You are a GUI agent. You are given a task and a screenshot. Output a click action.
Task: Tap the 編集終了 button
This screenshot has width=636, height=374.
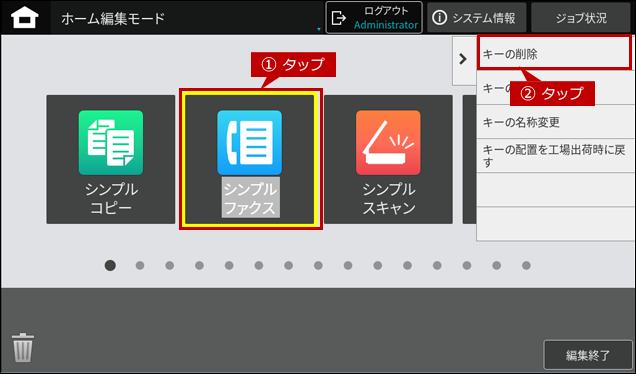[587, 355]
